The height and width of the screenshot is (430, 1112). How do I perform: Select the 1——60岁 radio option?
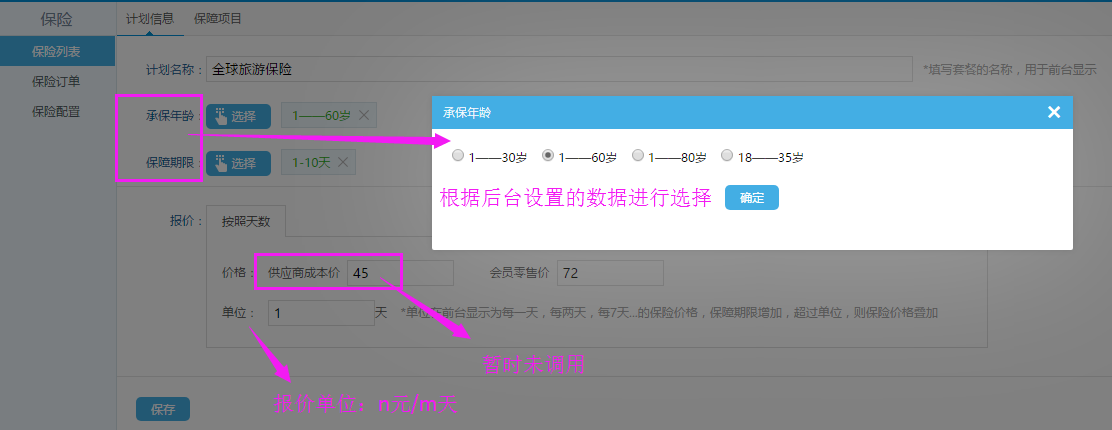pyautogui.click(x=547, y=156)
